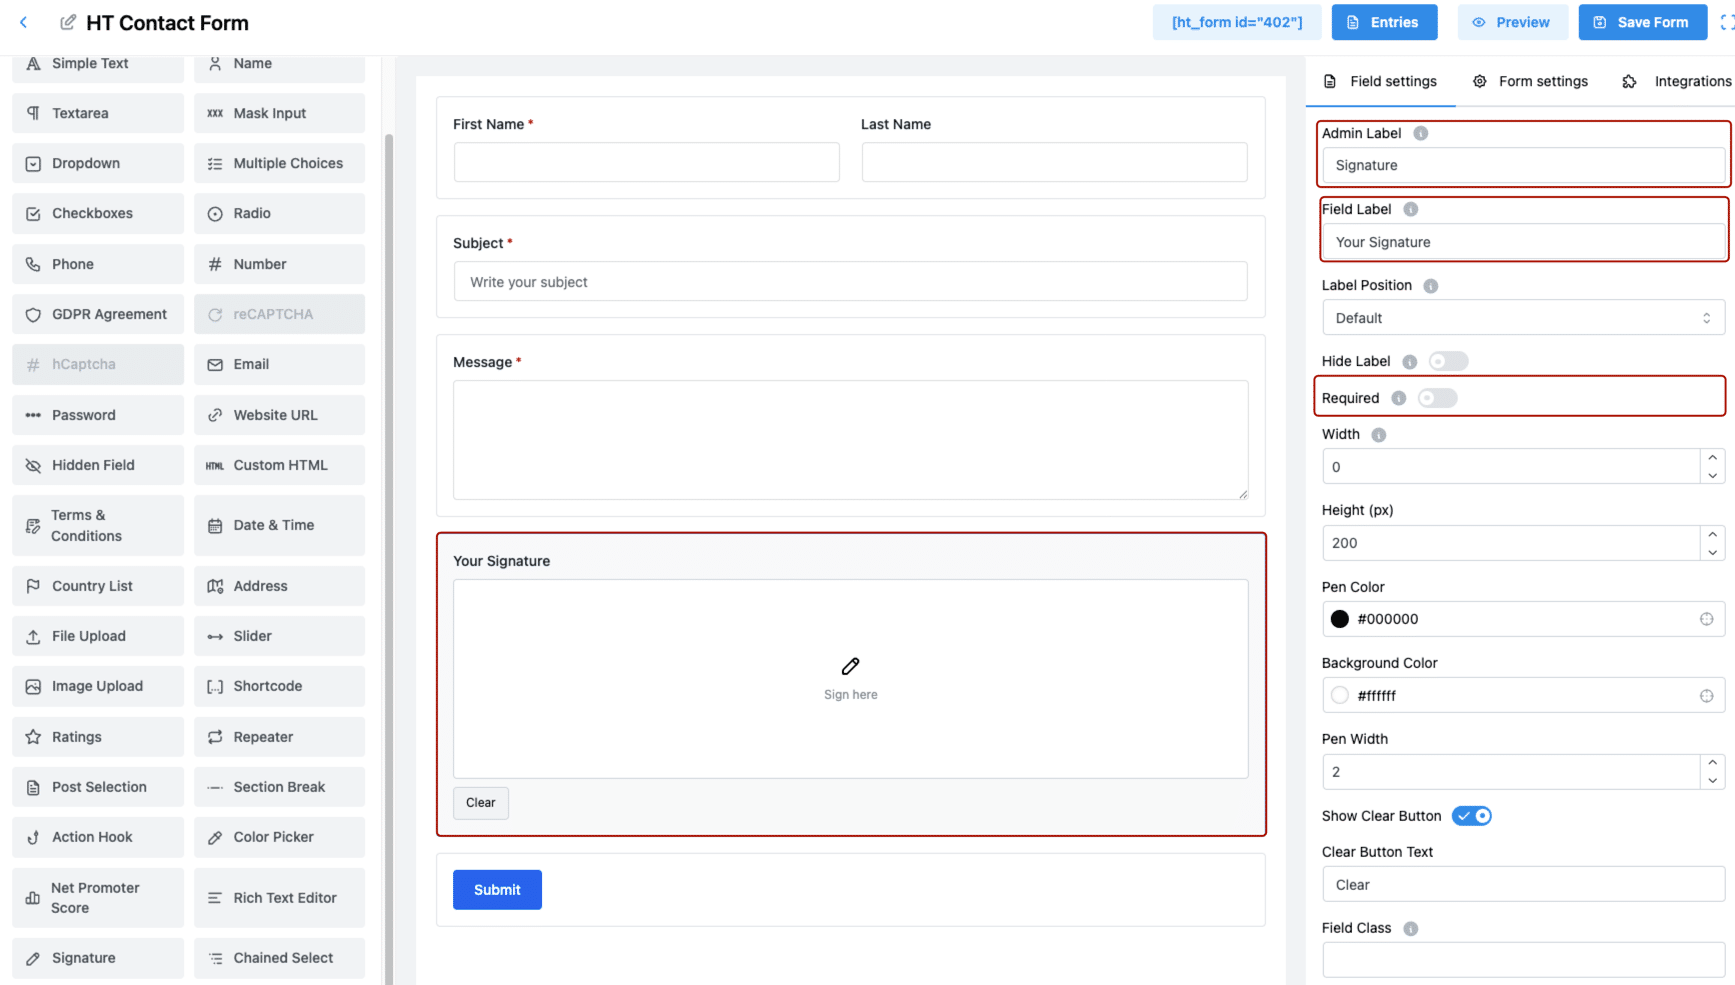Switch to the Form settings tab
Image resolution: width=1735 pixels, height=985 pixels.
pos(1543,81)
